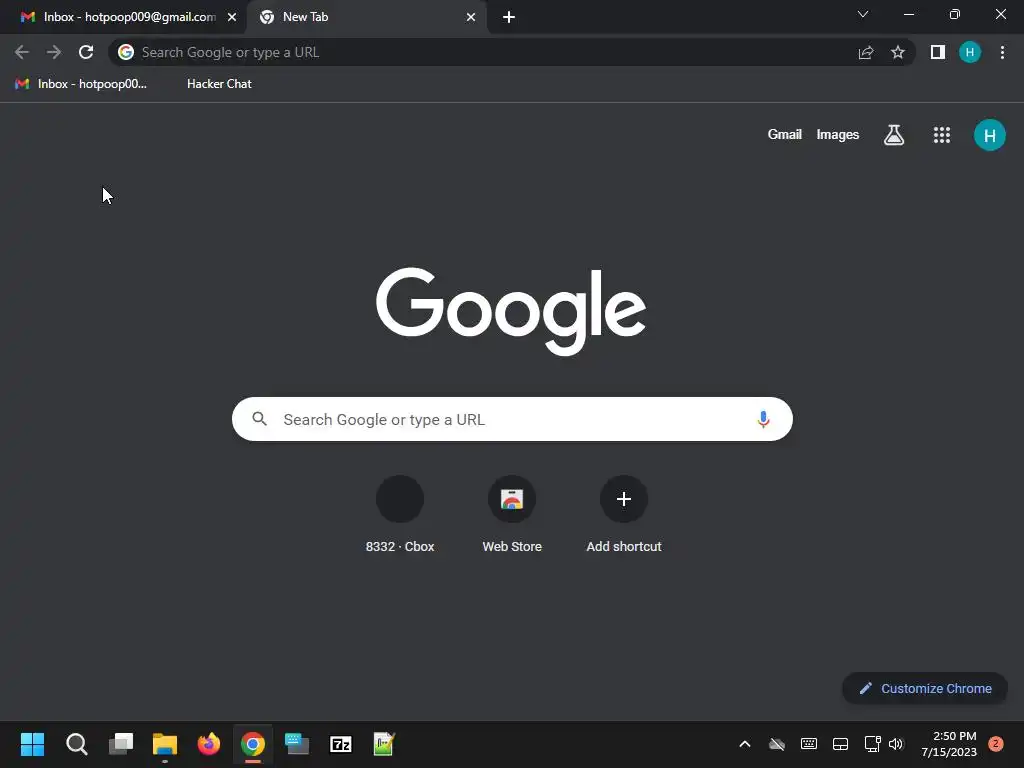Open the Google apps grid

942,135
